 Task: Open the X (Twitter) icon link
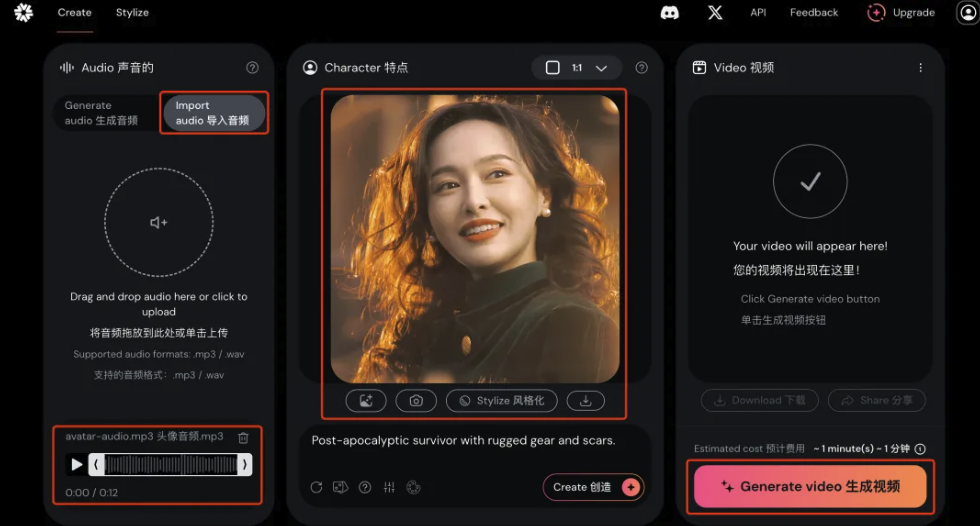coord(715,12)
